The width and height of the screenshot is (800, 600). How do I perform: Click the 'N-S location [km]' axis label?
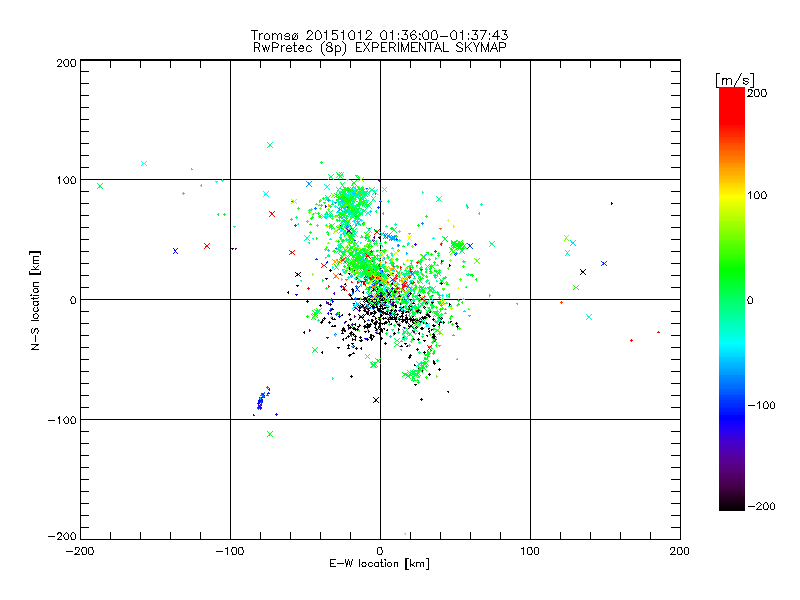pos(35,300)
